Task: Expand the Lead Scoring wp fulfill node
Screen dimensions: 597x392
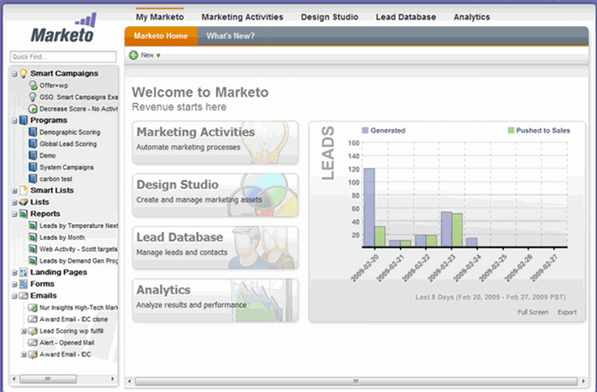Action: click(24, 331)
